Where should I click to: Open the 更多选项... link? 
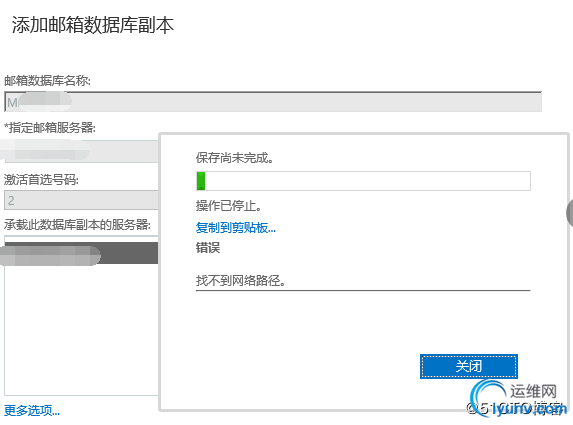pos(32,411)
